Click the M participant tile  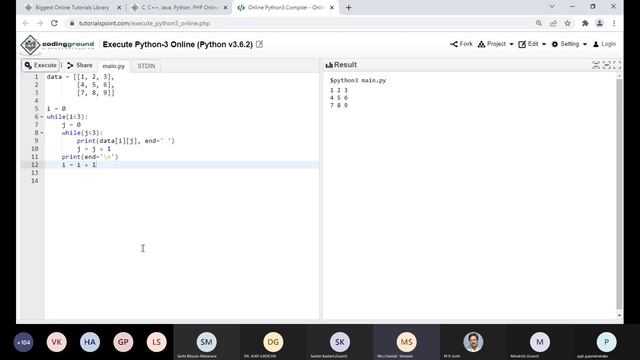[540, 342]
